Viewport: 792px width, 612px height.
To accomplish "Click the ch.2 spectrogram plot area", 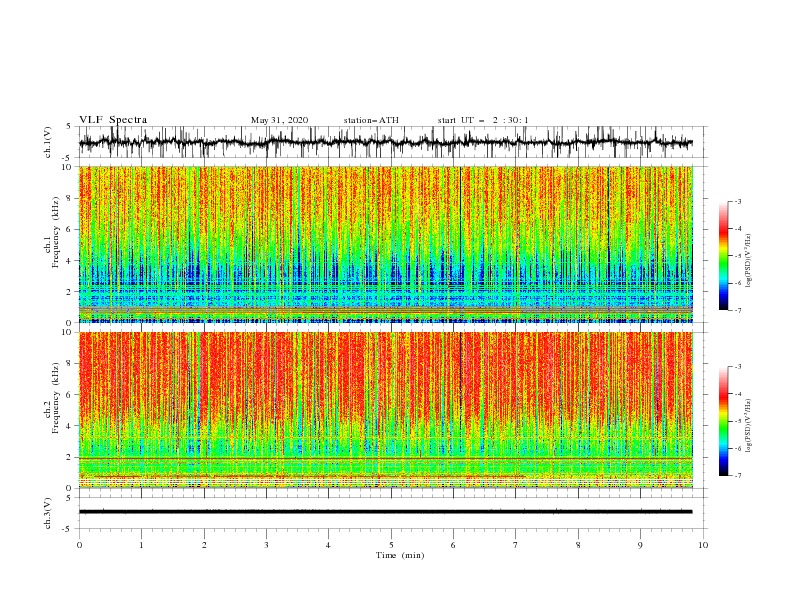I will [x=386, y=410].
